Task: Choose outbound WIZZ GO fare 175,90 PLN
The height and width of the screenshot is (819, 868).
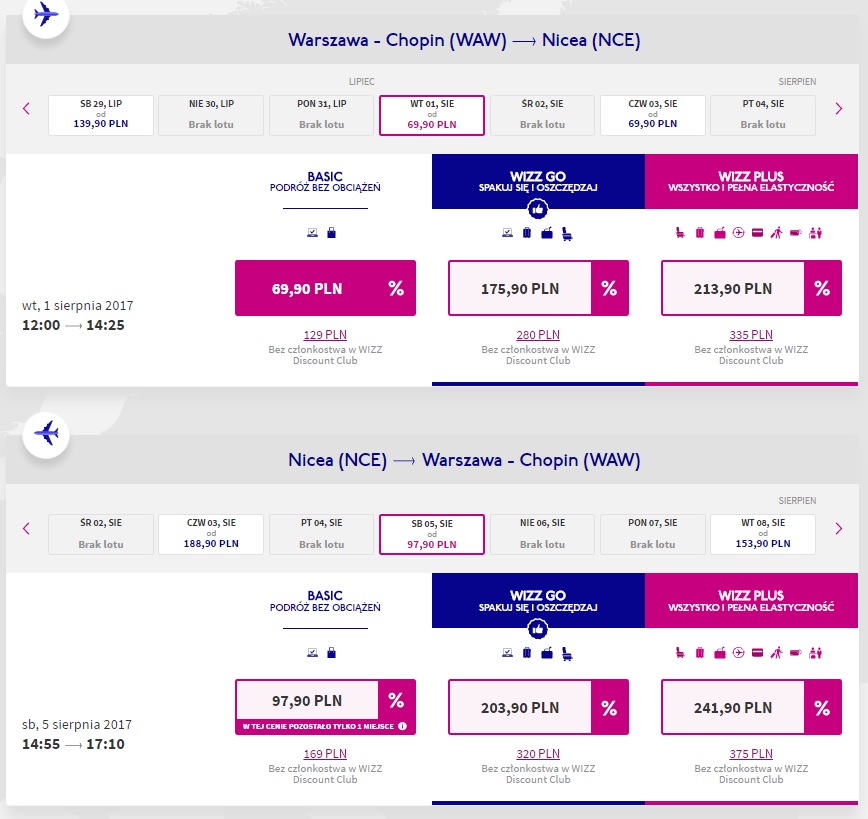Action: click(538, 288)
